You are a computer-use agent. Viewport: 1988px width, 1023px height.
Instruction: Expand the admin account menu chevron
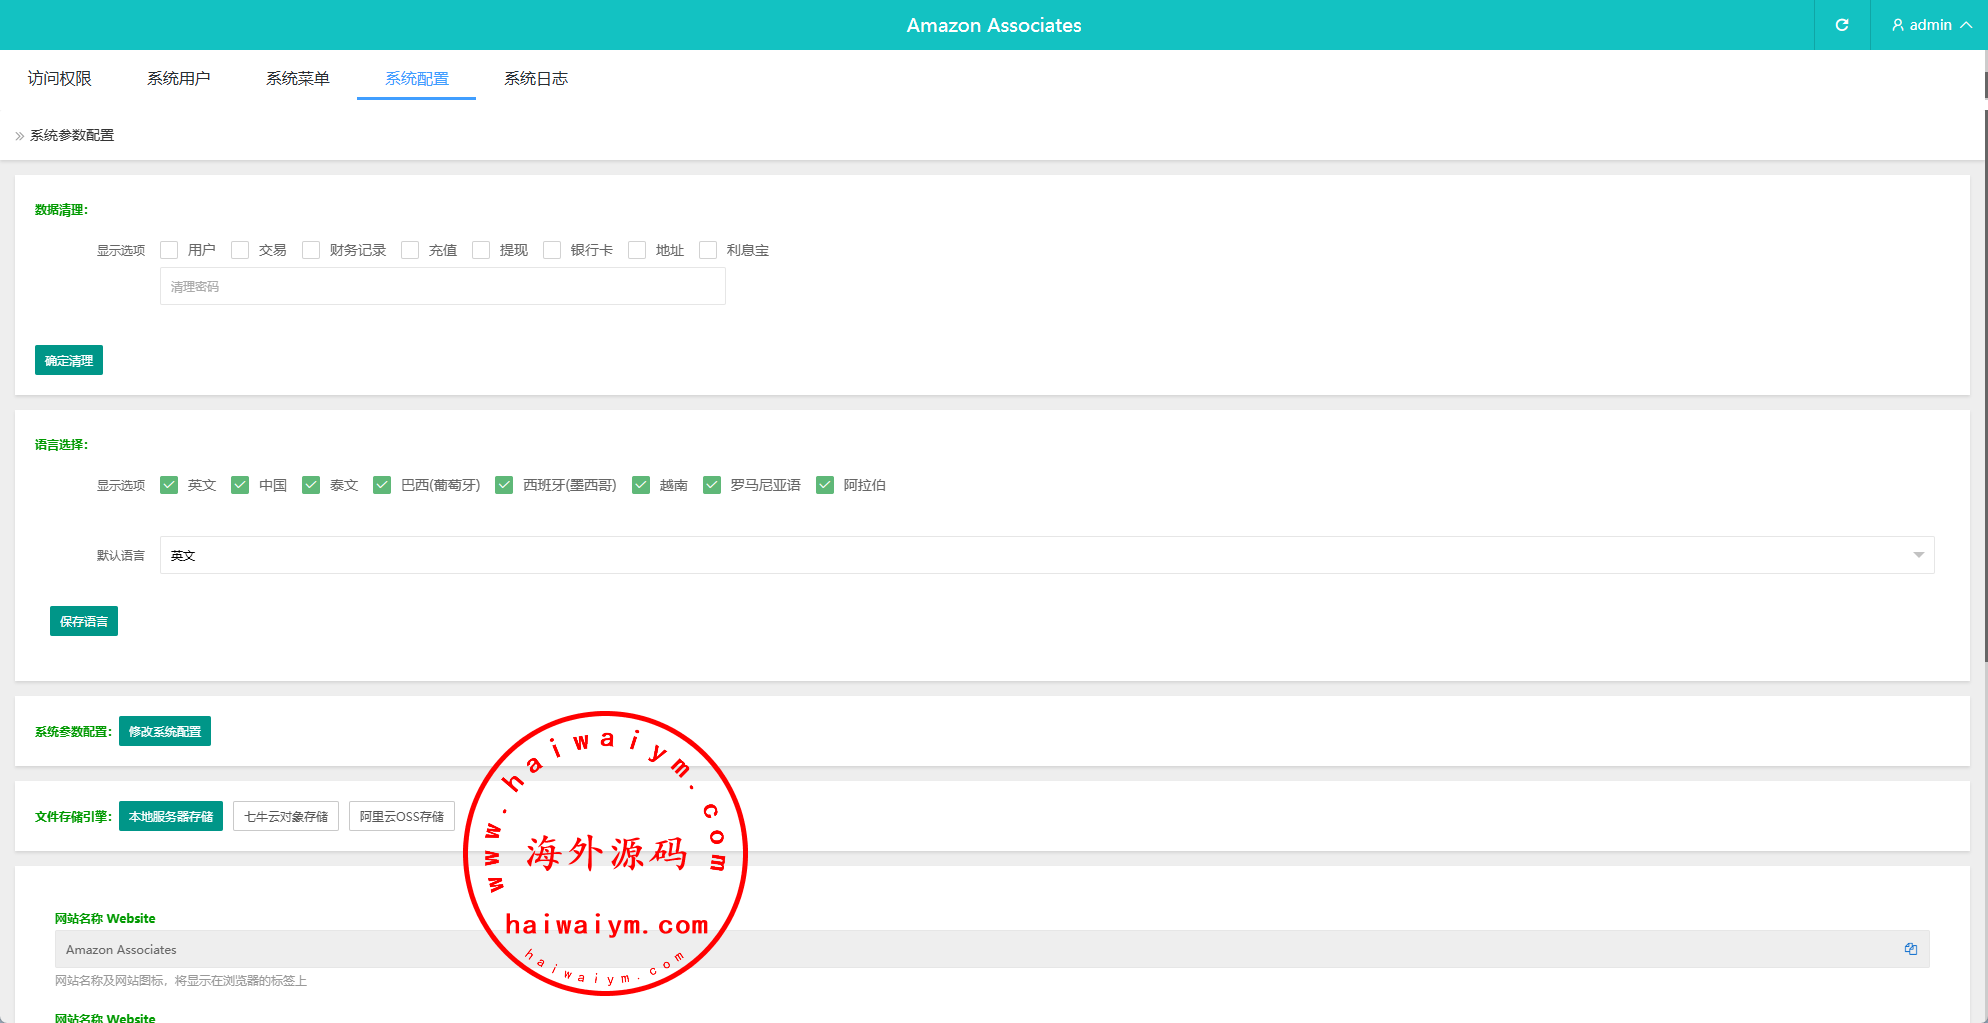(1966, 25)
